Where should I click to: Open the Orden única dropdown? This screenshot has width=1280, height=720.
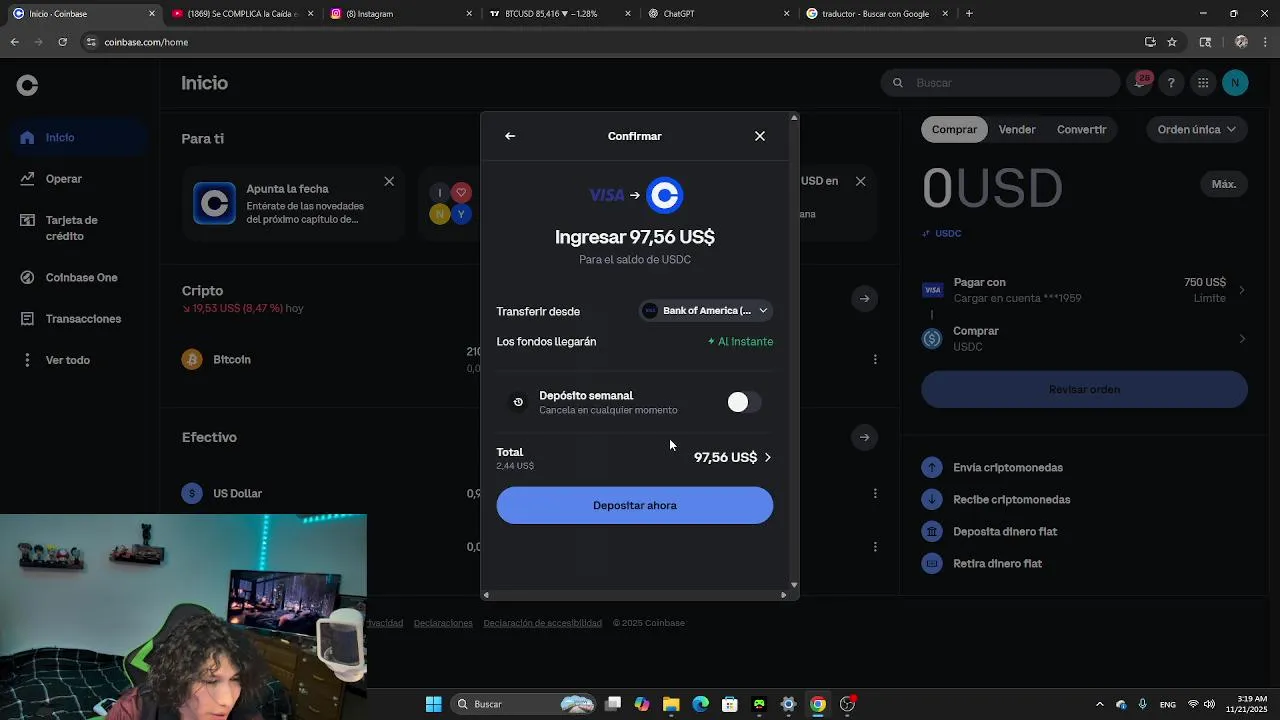(1197, 129)
